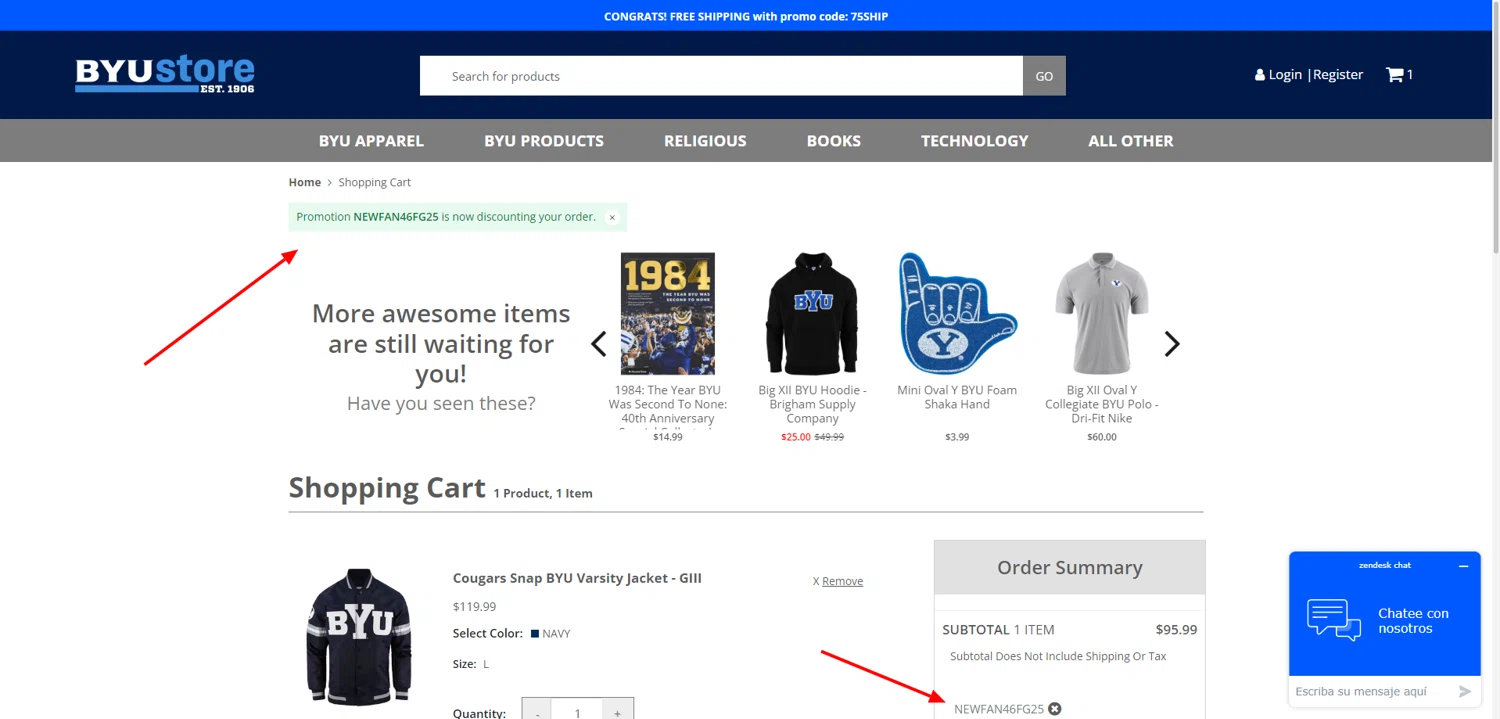1500x719 pixels.
Task: Go to Home breadcrumb
Action: (x=305, y=182)
